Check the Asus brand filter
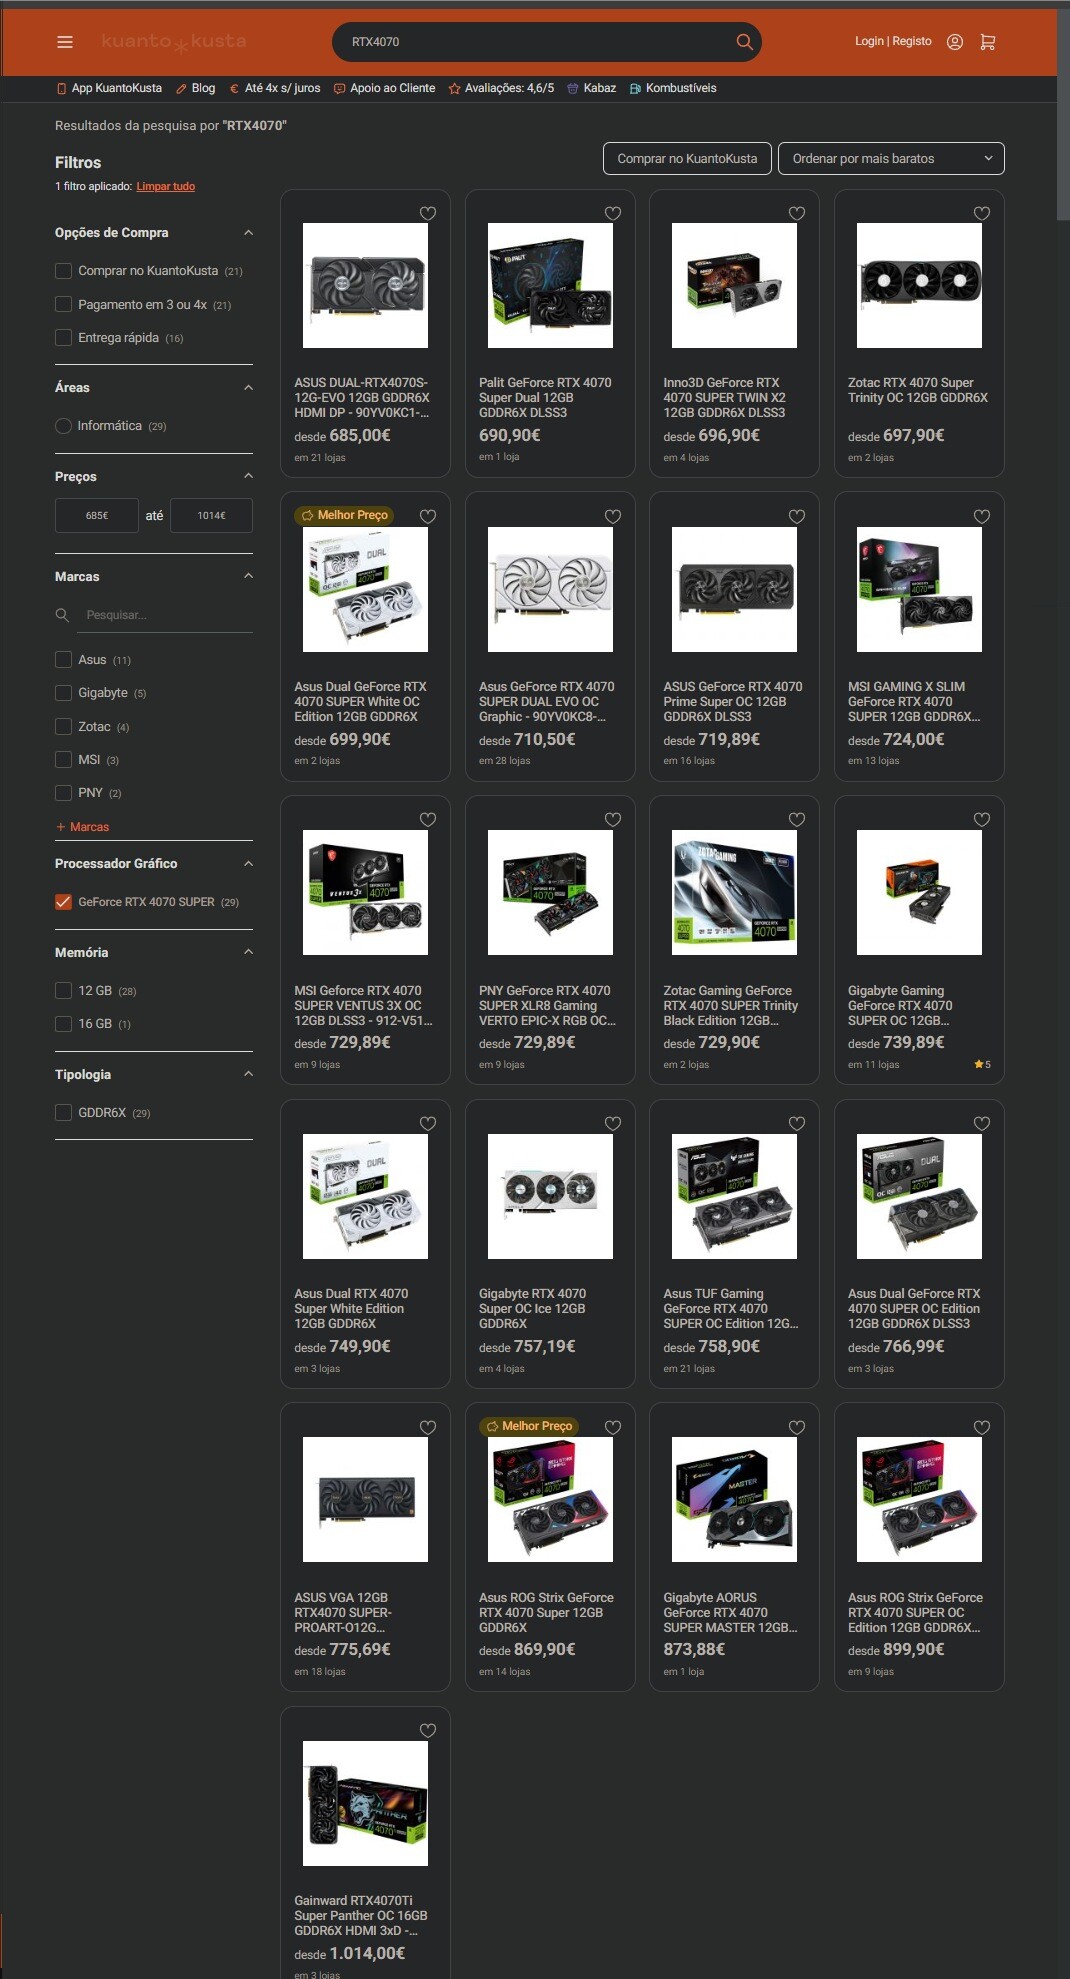Image resolution: width=1070 pixels, height=1979 pixels. click(x=63, y=660)
